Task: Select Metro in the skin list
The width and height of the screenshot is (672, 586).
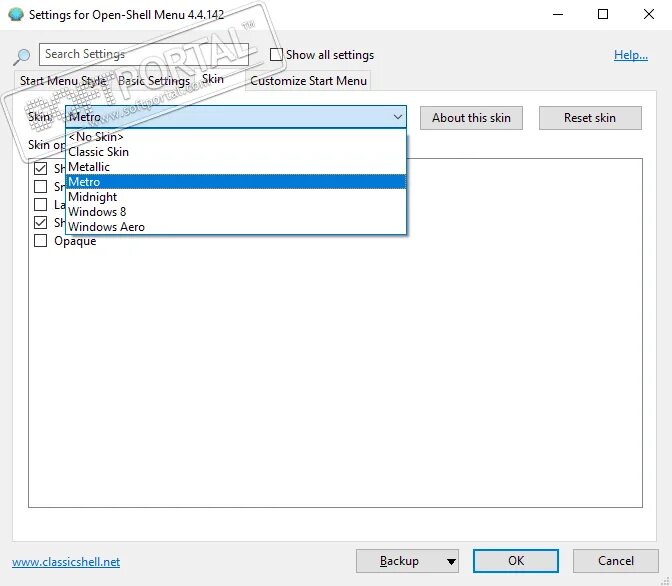Action: pyautogui.click(x=236, y=182)
